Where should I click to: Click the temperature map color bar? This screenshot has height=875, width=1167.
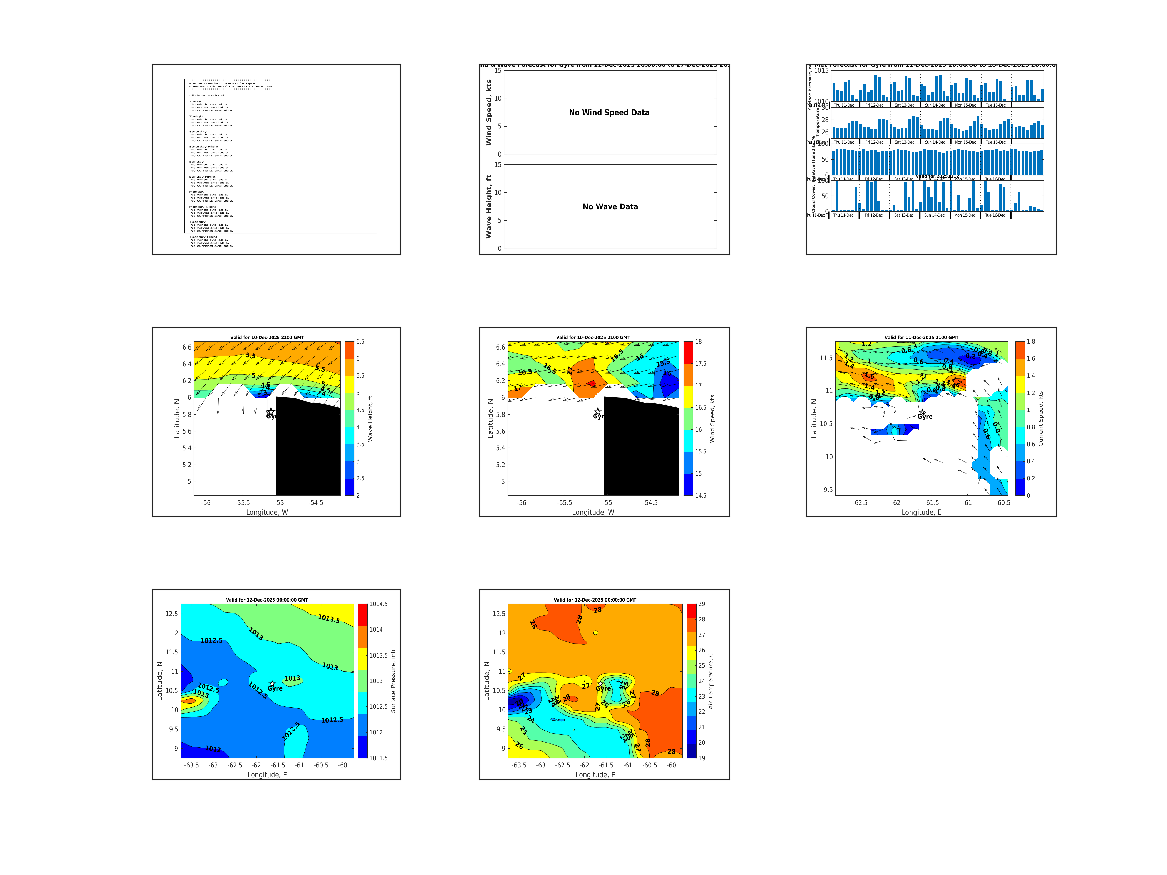coord(691,680)
